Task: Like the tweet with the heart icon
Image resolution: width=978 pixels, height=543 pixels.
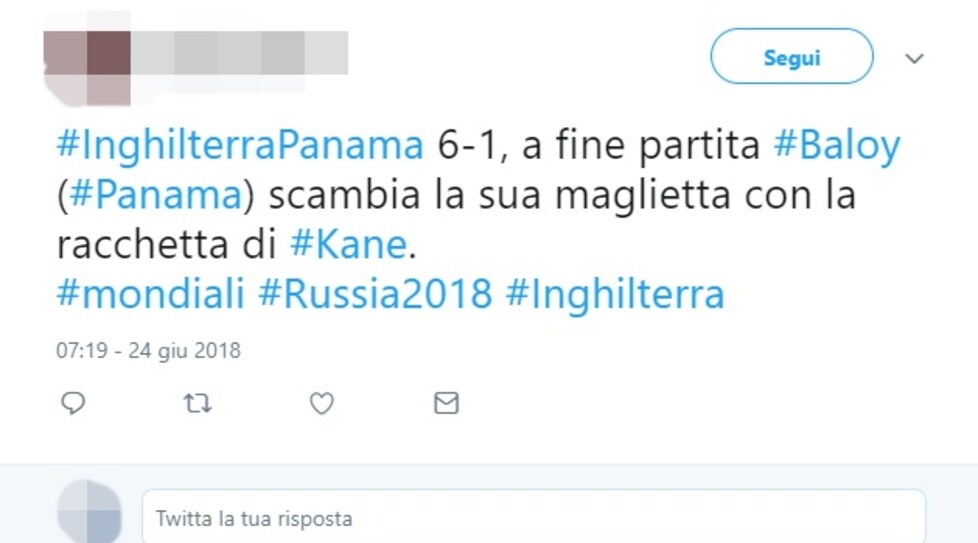Action: point(322,403)
